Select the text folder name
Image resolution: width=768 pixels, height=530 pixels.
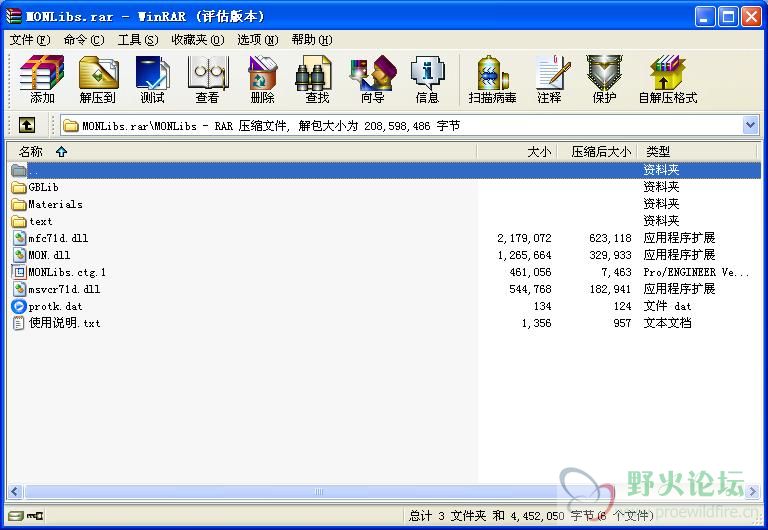[41, 221]
